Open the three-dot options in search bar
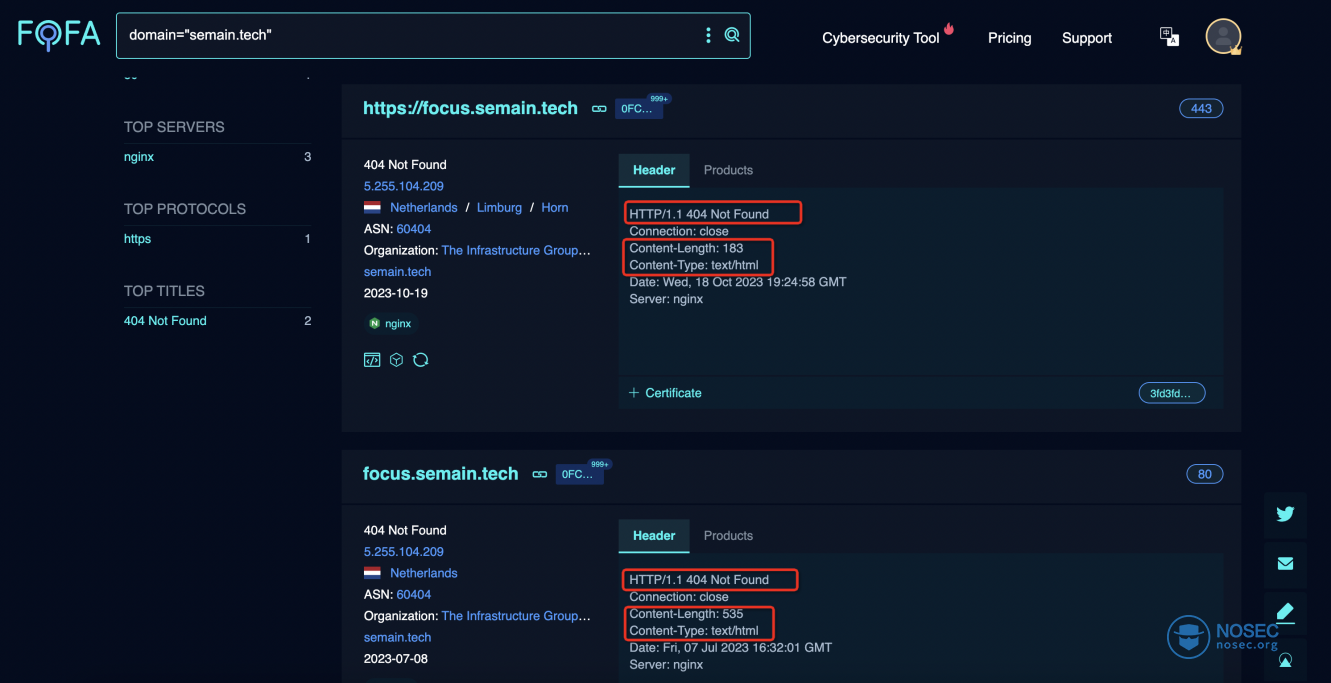The height and width of the screenshot is (683, 1331). pyautogui.click(x=708, y=35)
